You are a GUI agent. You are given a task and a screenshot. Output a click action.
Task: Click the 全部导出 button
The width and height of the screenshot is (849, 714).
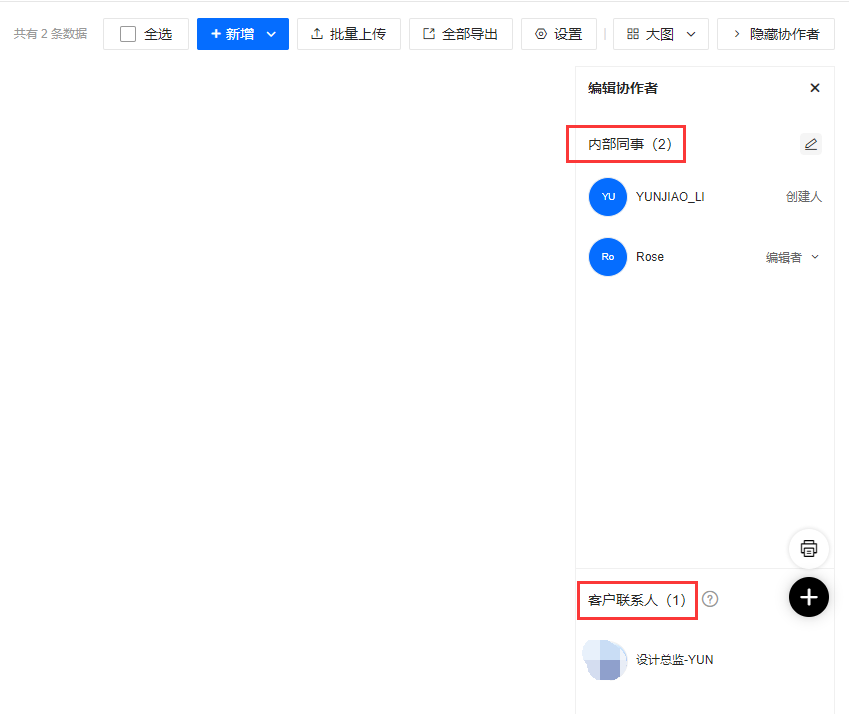pos(460,34)
